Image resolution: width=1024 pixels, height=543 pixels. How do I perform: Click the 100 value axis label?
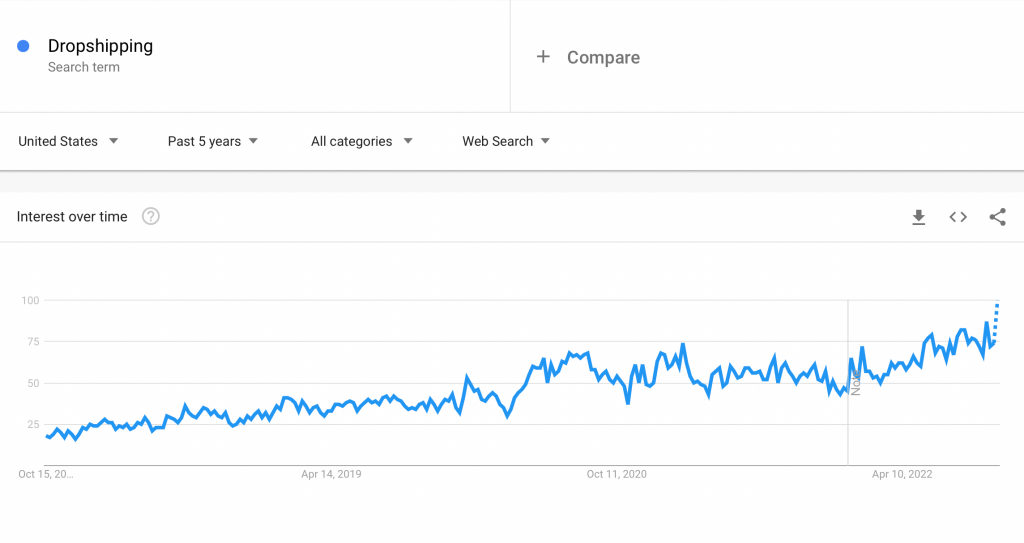coord(30,301)
